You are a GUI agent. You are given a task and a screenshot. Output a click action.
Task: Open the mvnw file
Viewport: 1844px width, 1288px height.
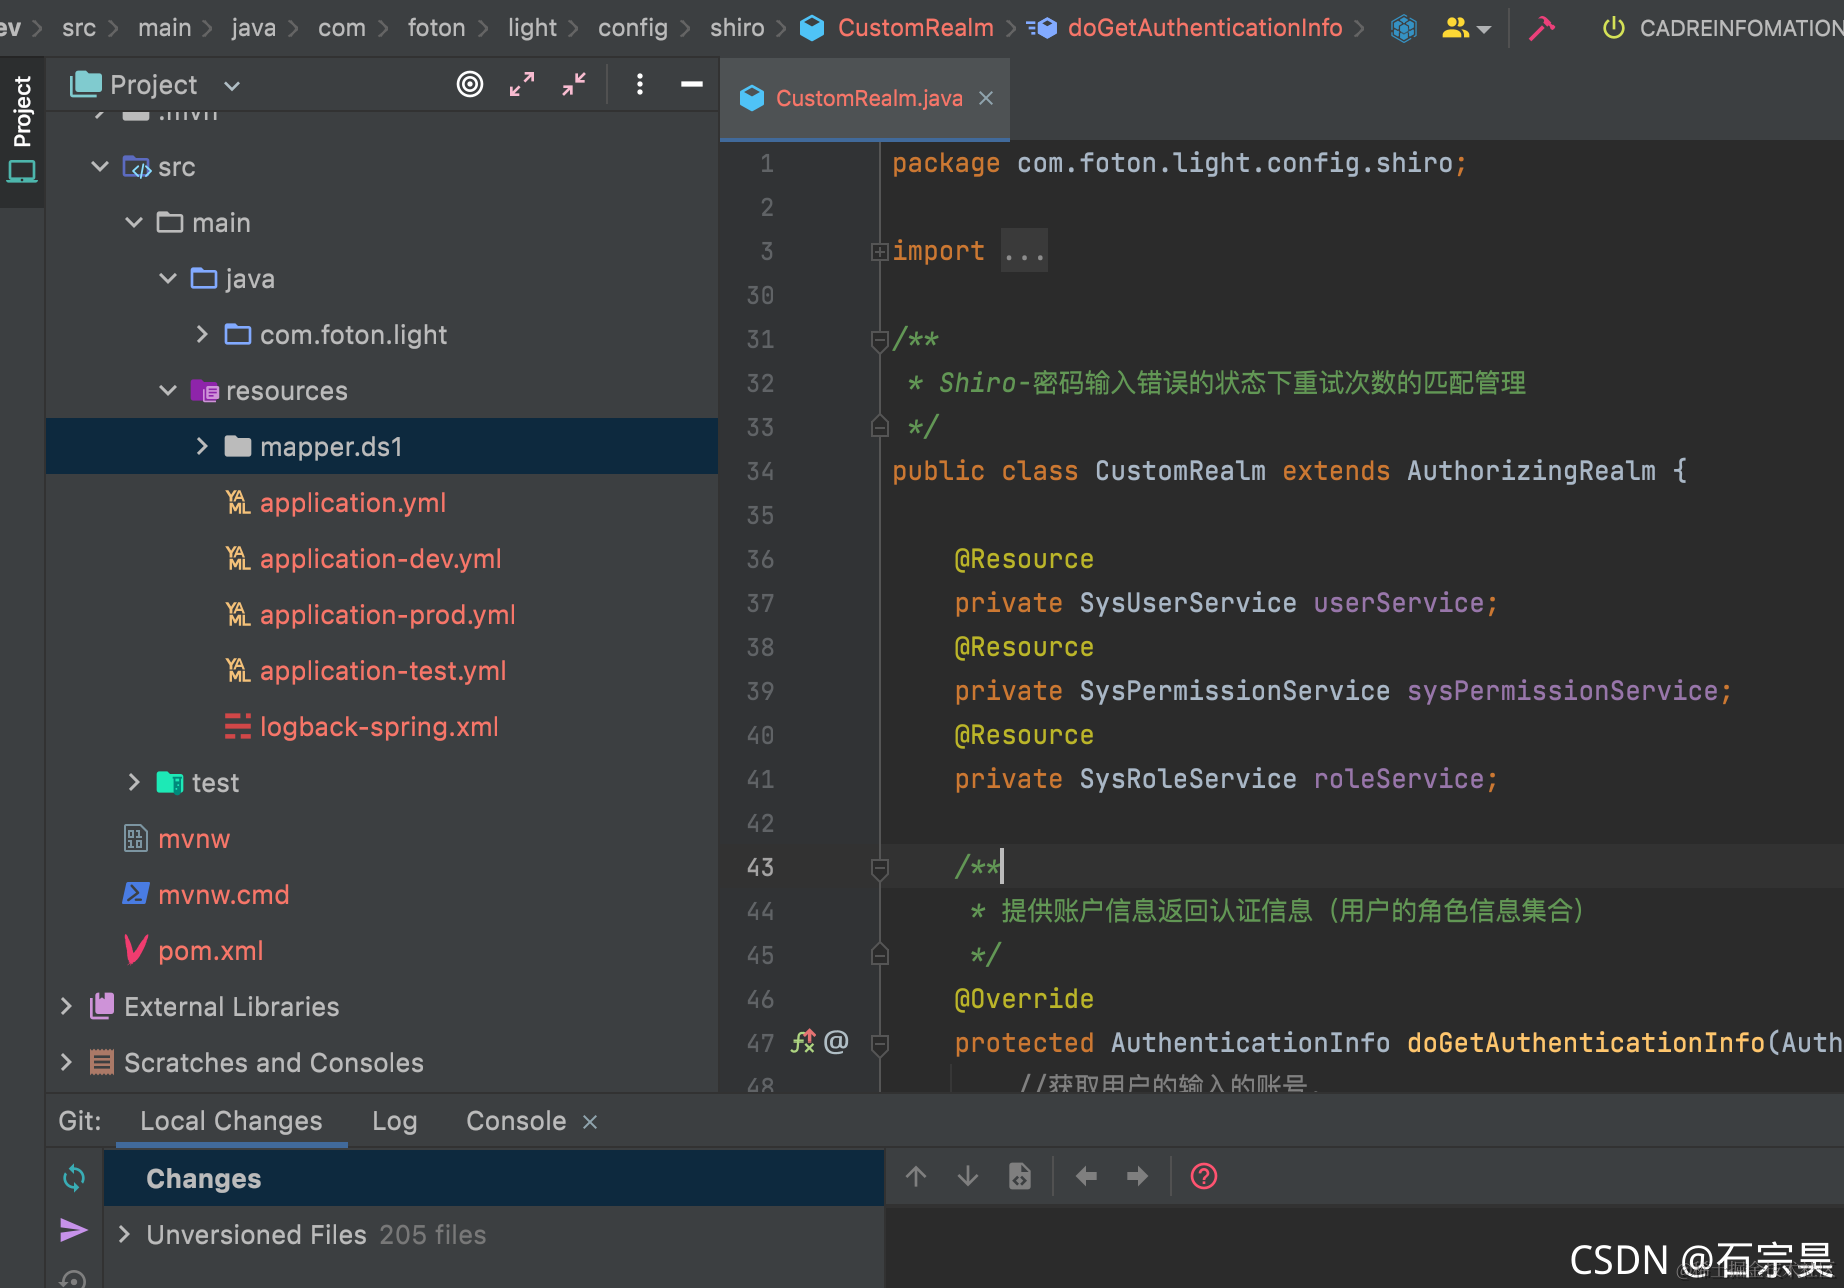point(194,839)
